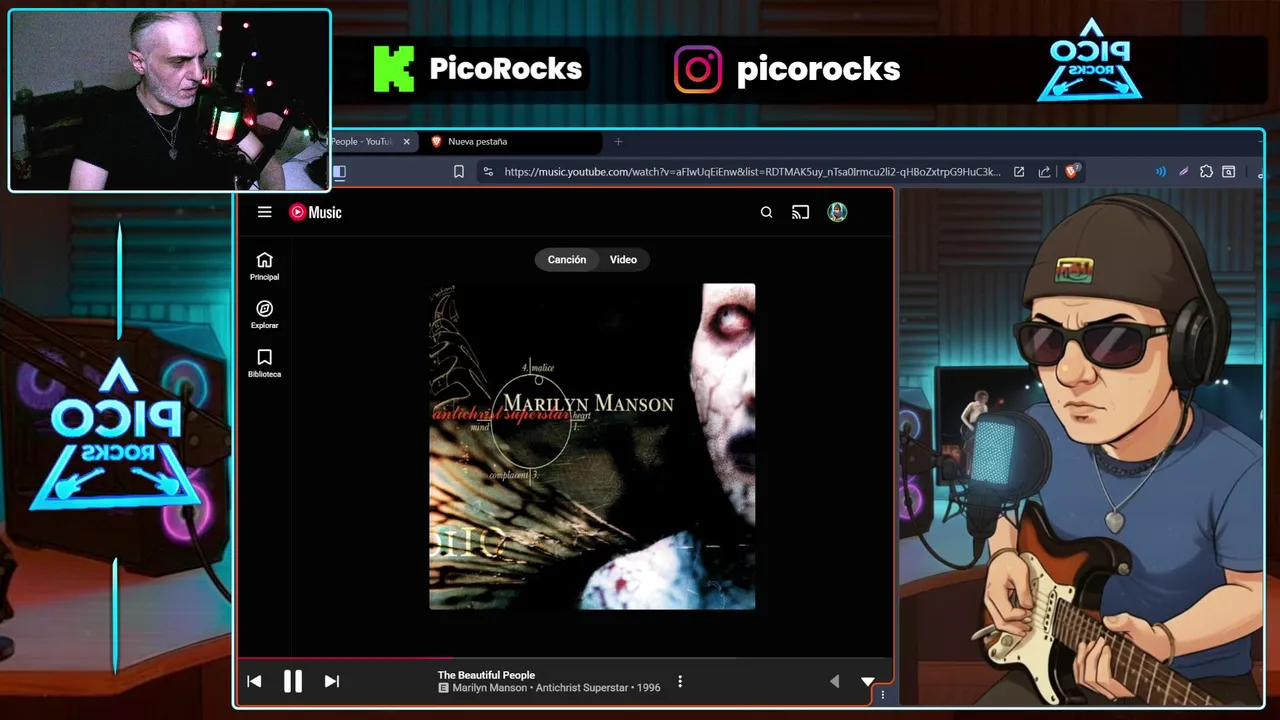Image resolution: width=1280 pixels, height=720 pixels.
Task: Skip to the next track
Action: point(332,681)
